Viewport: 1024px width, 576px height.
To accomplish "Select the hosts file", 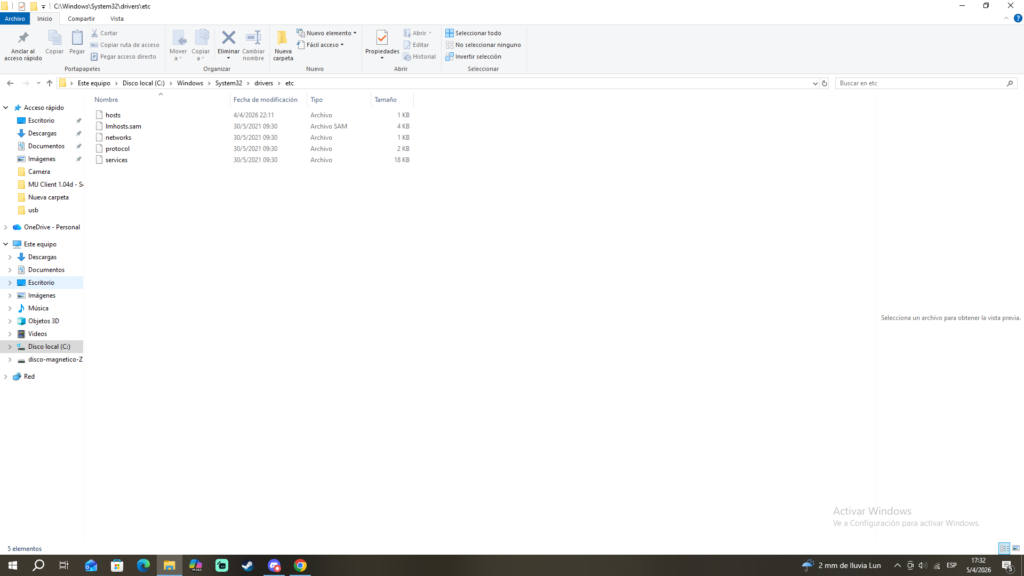I will point(113,115).
